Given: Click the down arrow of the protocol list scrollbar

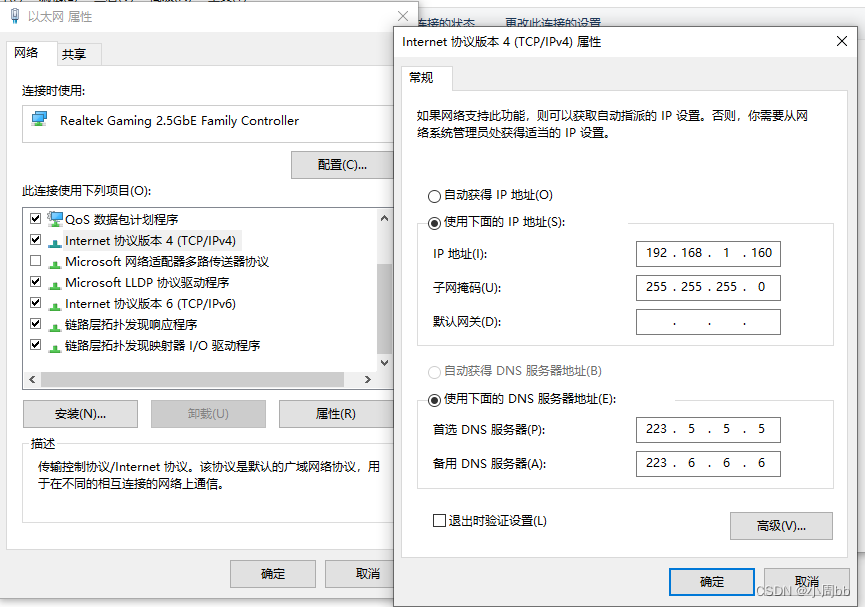Looking at the screenshot, I should (x=384, y=362).
